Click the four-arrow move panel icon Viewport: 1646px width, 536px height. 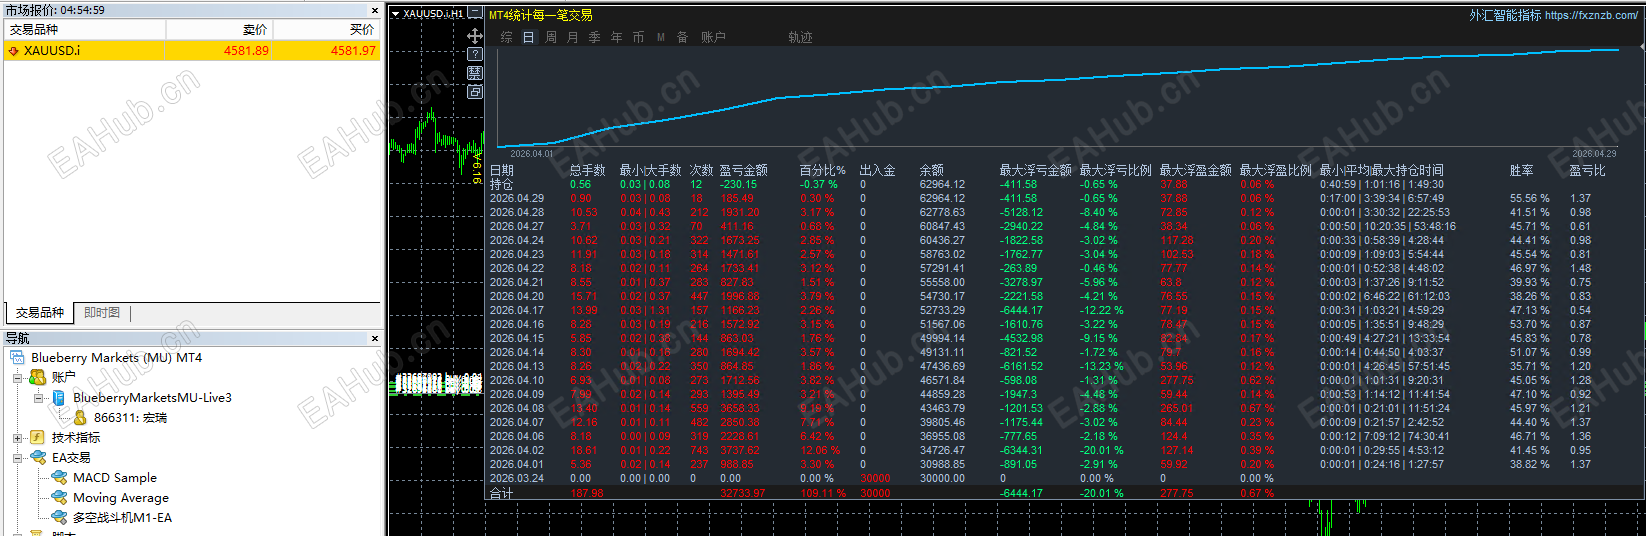[x=475, y=35]
